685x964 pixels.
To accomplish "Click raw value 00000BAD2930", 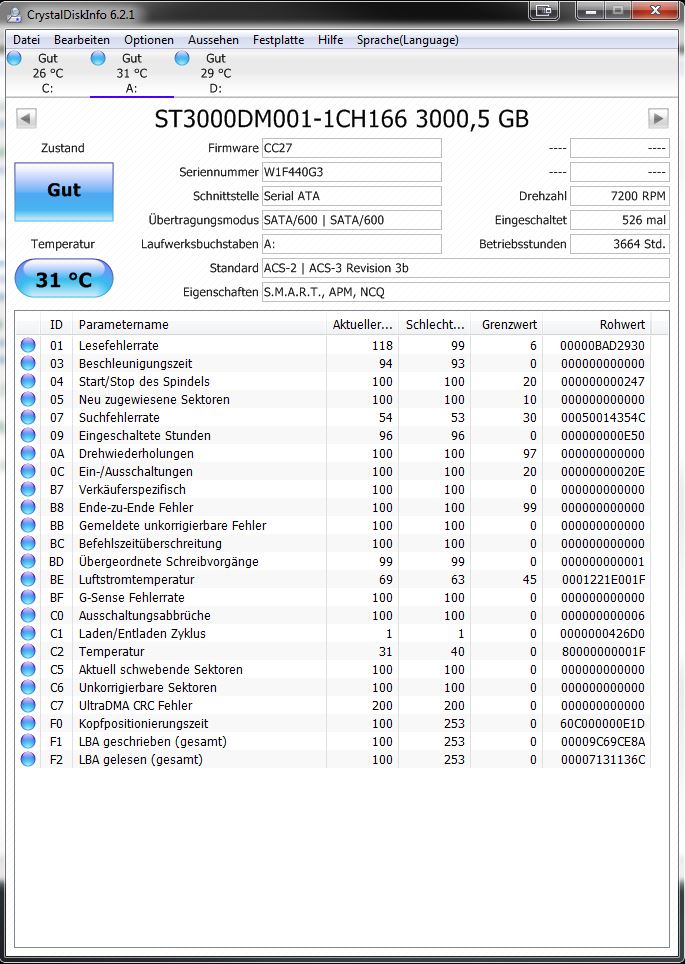I will click(x=603, y=346).
